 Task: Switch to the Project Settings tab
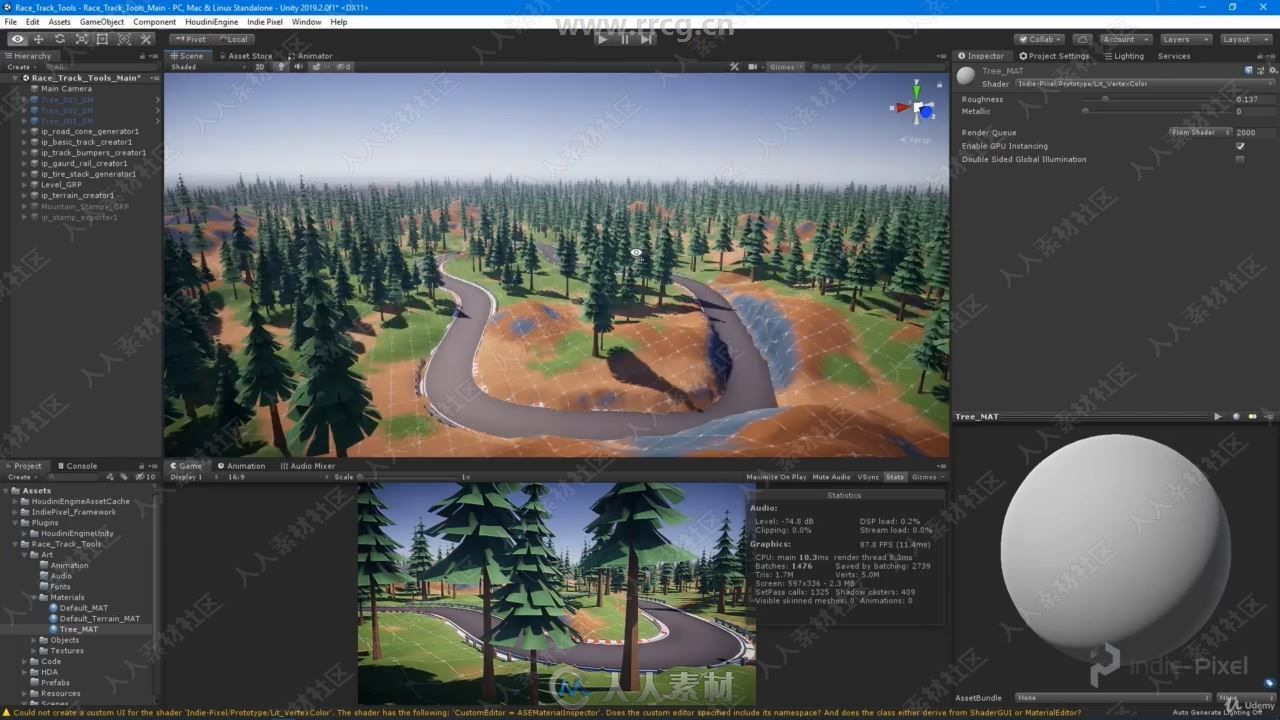1054,56
